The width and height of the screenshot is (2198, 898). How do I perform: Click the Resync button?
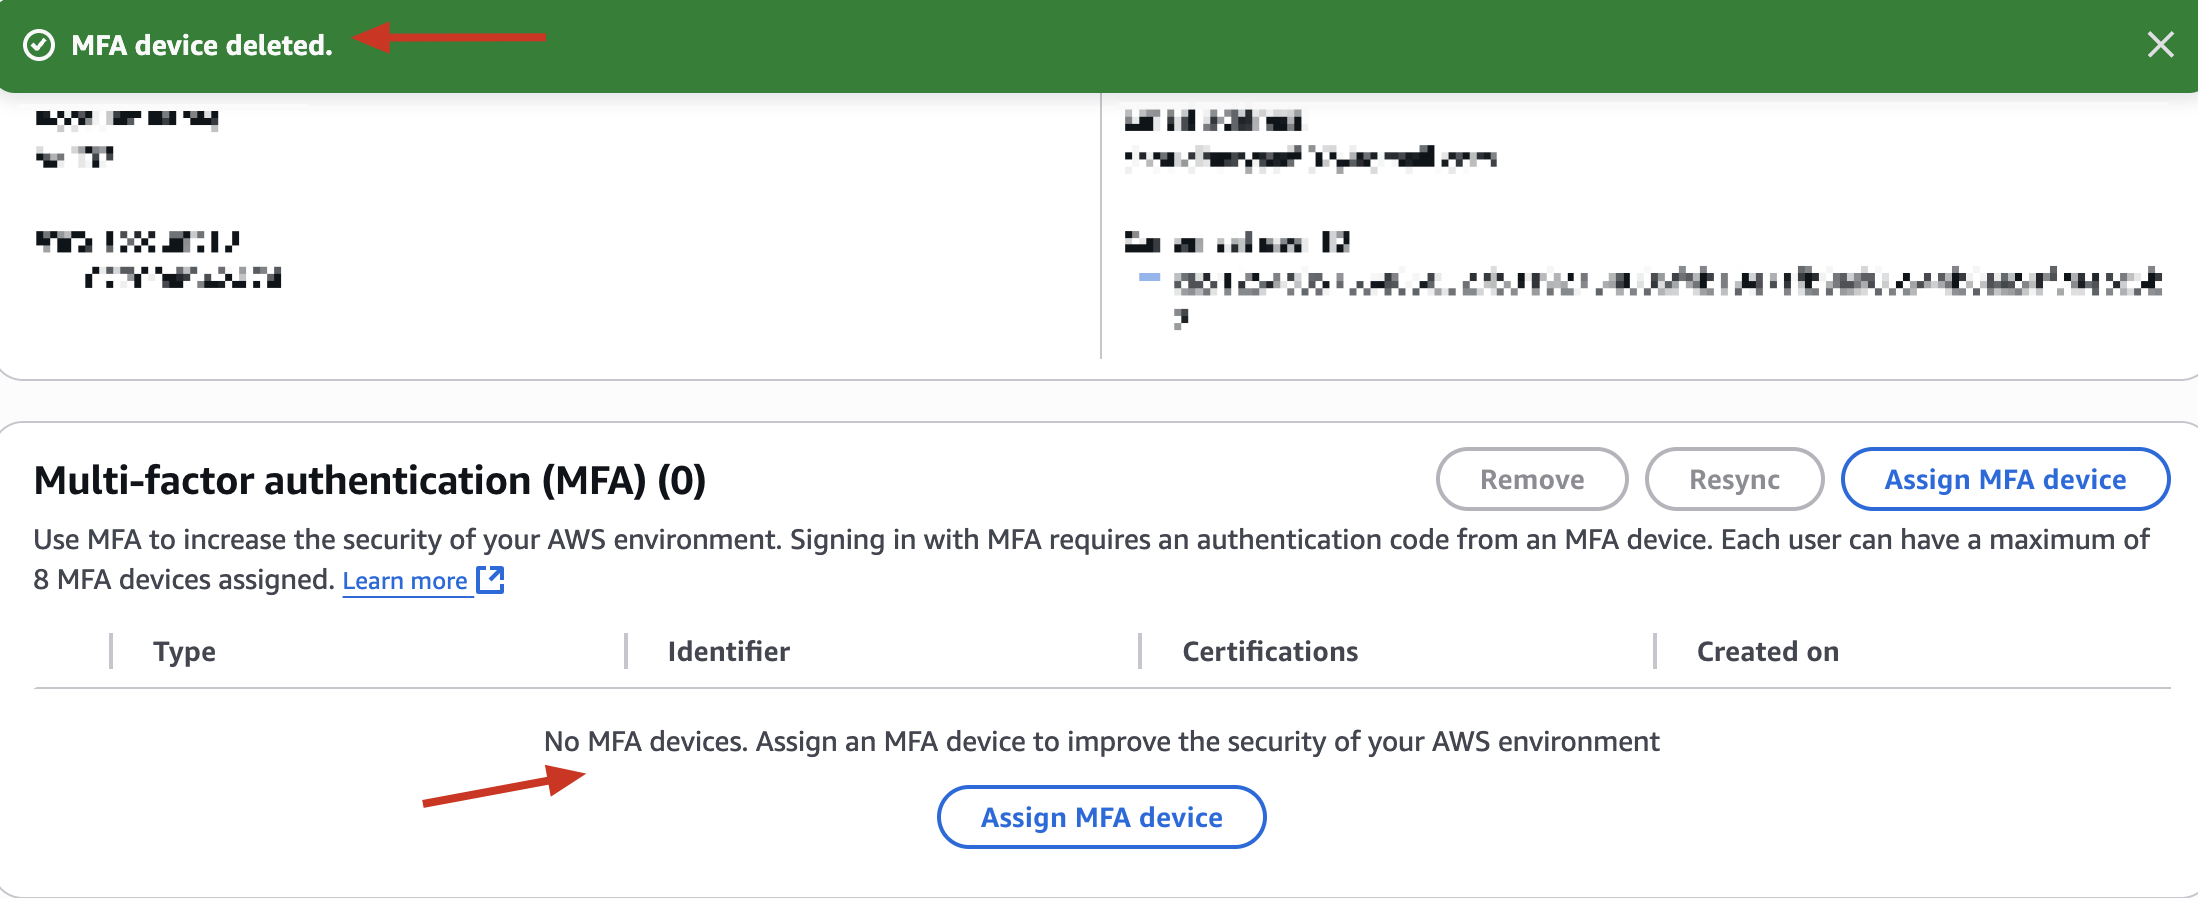(x=1735, y=479)
